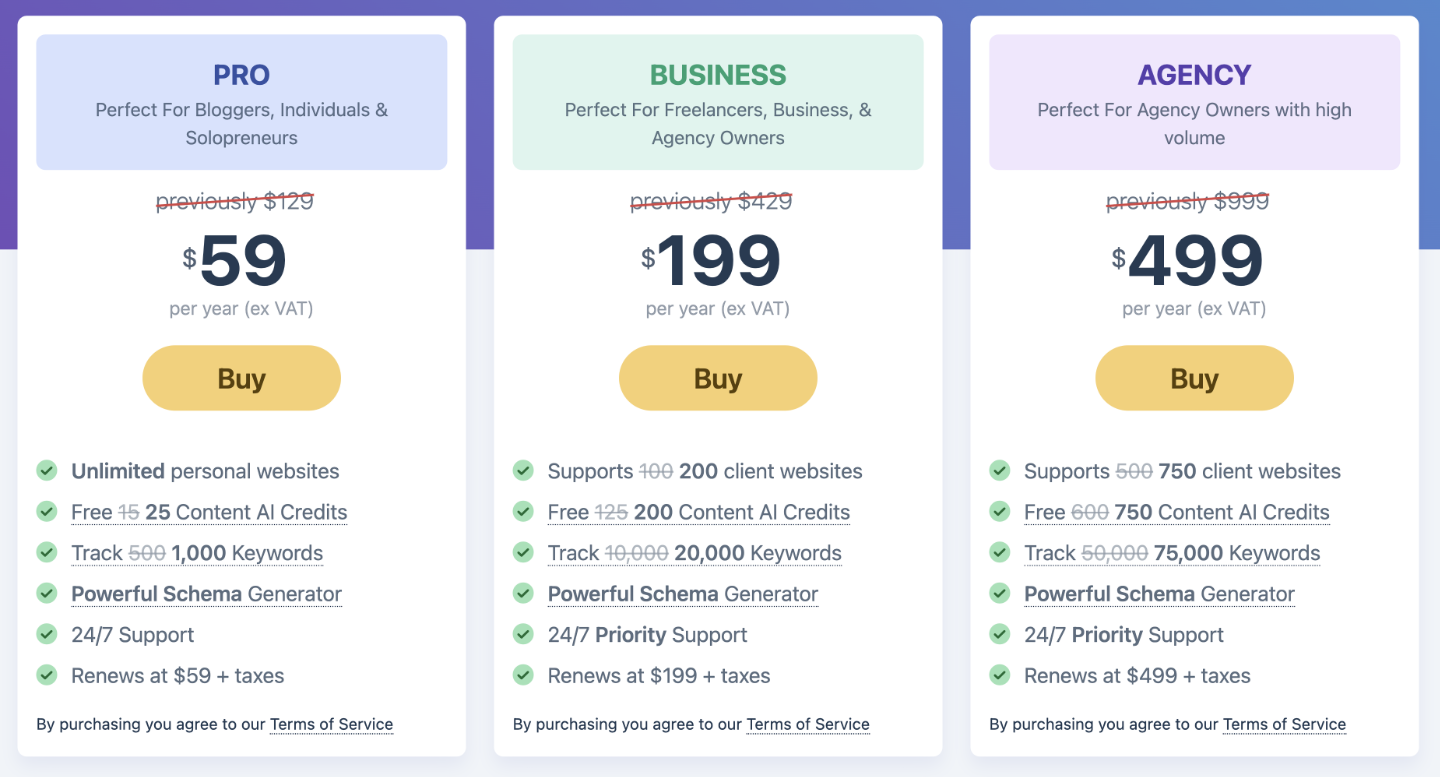Open Terms of Service link under AGENCY plan

[x=1284, y=724]
